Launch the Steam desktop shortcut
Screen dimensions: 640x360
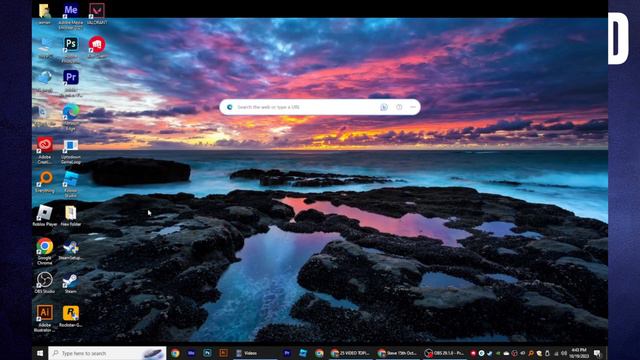[71, 283]
